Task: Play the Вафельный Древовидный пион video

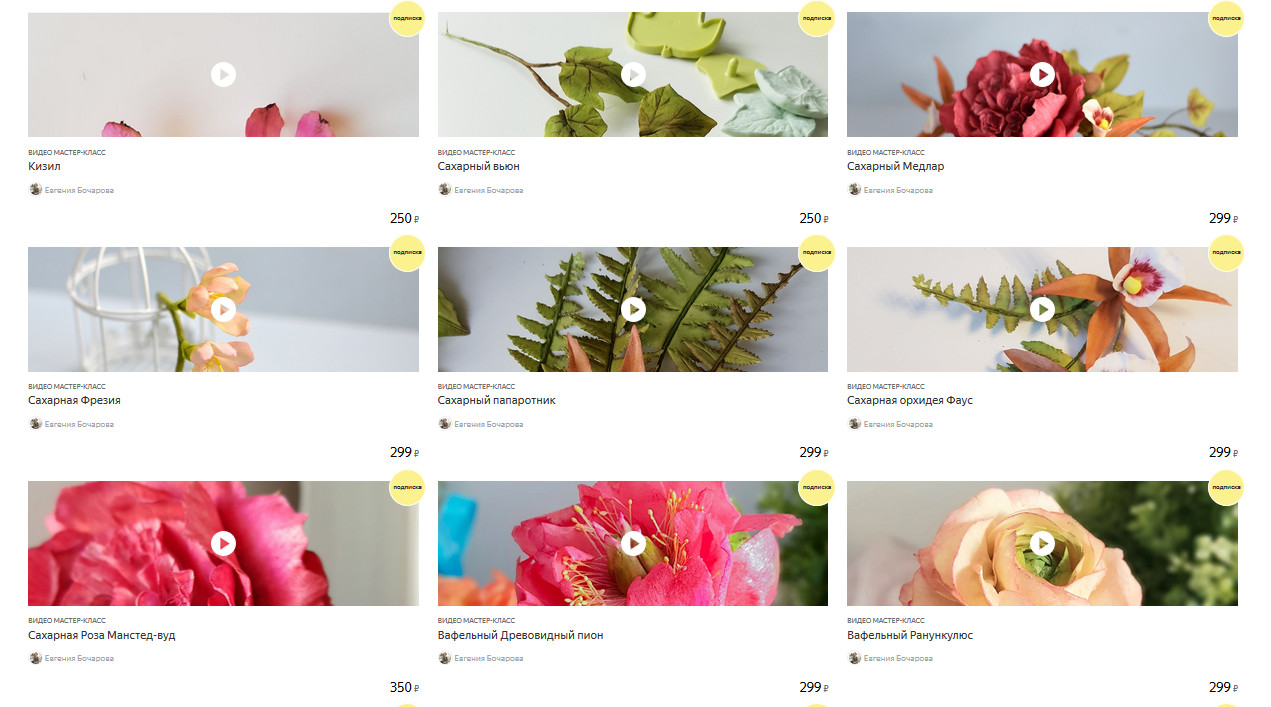Action: [633, 543]
